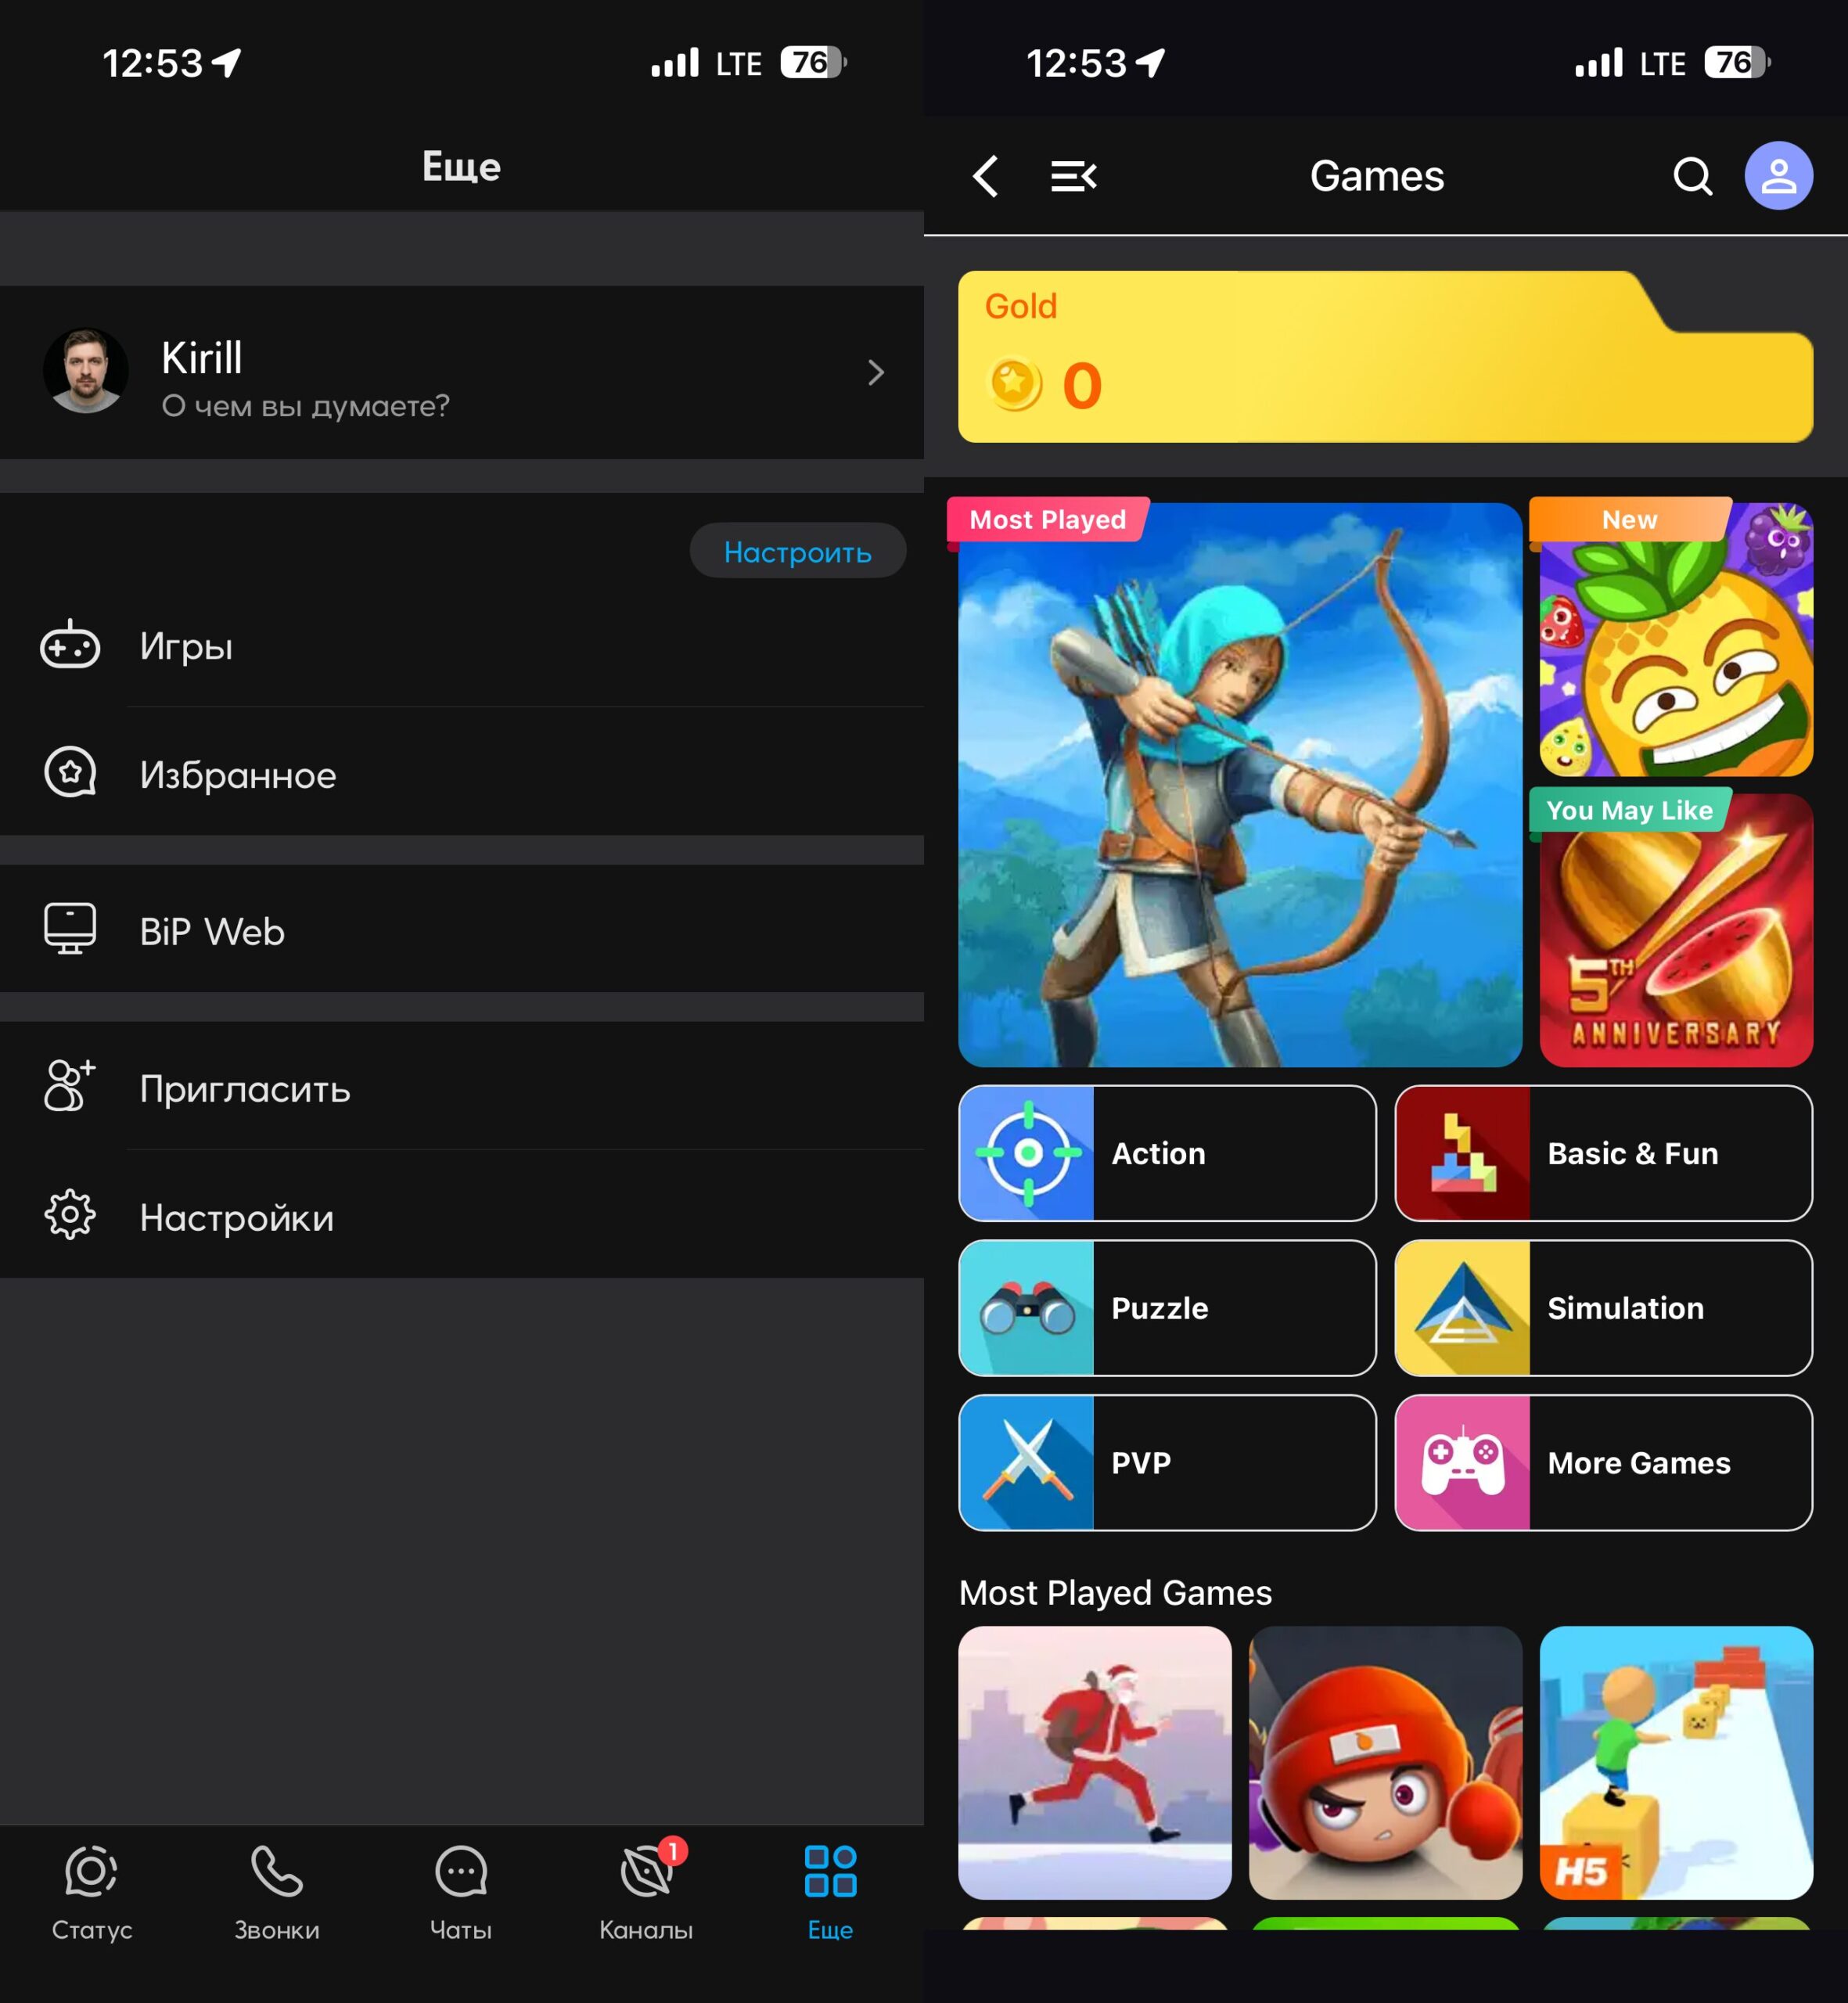Expand Kirill profile row chevron

click(x=875, y=373)
